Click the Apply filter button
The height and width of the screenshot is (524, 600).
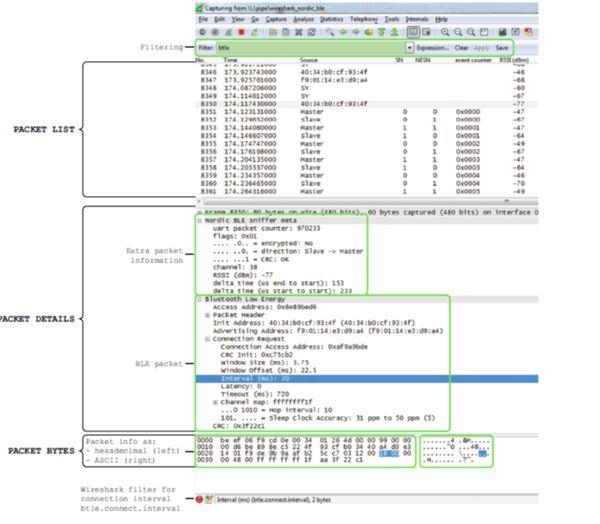coord(481,48)
